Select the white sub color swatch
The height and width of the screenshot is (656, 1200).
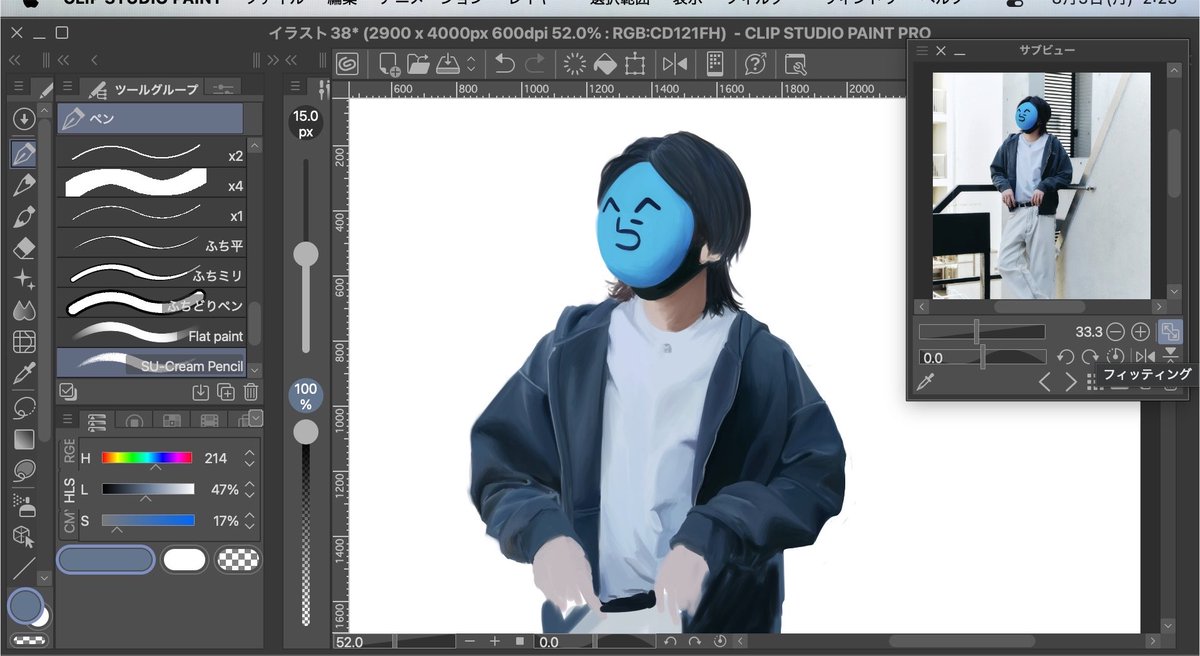[185, 560]
